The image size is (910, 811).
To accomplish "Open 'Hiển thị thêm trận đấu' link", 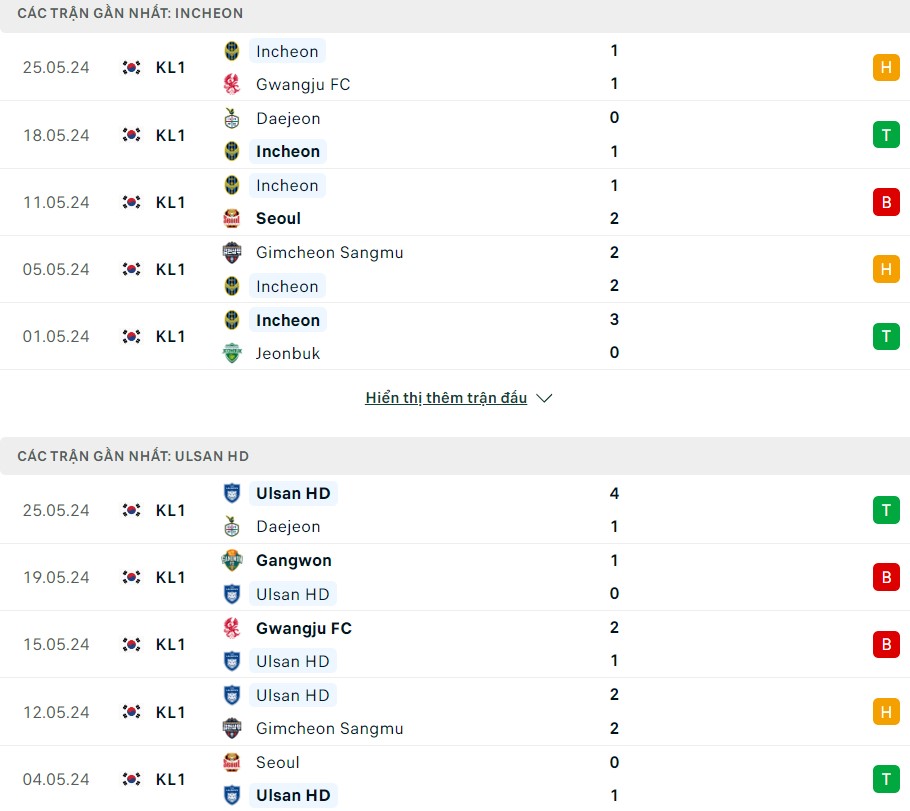I will tap(446, 398).
